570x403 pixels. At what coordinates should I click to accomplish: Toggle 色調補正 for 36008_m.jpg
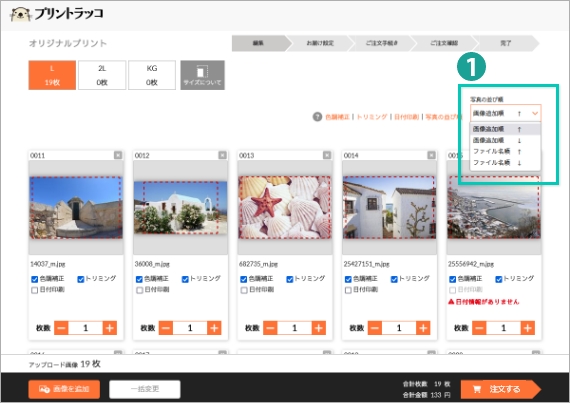tap(139, 279)
